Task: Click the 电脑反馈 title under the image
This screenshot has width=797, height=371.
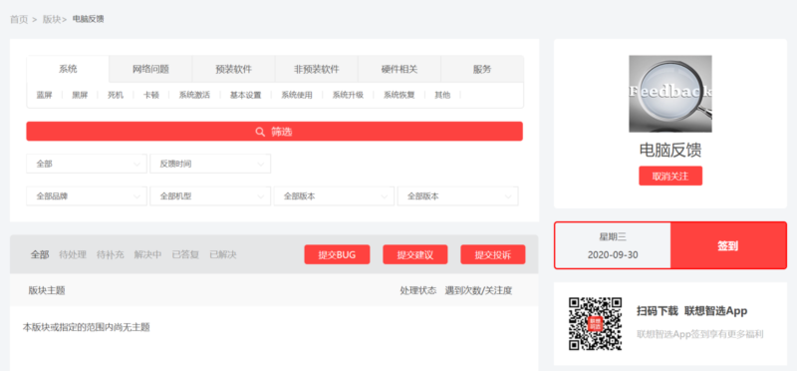Action: click(670, 150)
